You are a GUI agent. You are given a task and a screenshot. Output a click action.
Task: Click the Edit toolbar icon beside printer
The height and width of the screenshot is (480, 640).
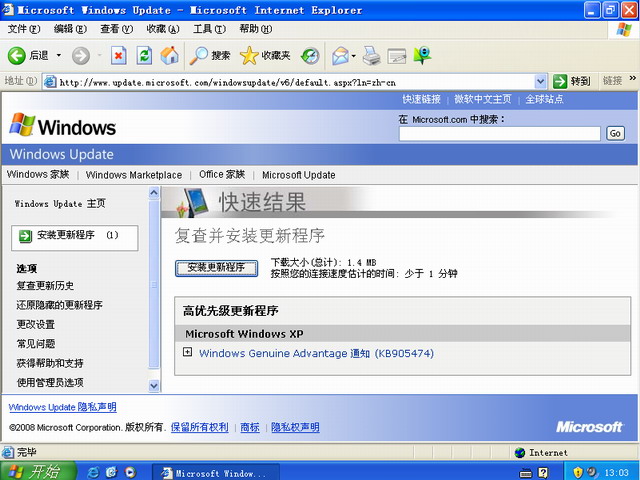(397, 56)
